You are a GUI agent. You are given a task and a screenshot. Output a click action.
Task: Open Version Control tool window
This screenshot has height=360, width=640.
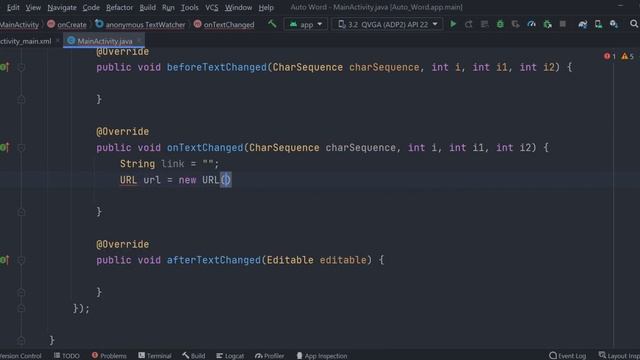click(20, 356)
